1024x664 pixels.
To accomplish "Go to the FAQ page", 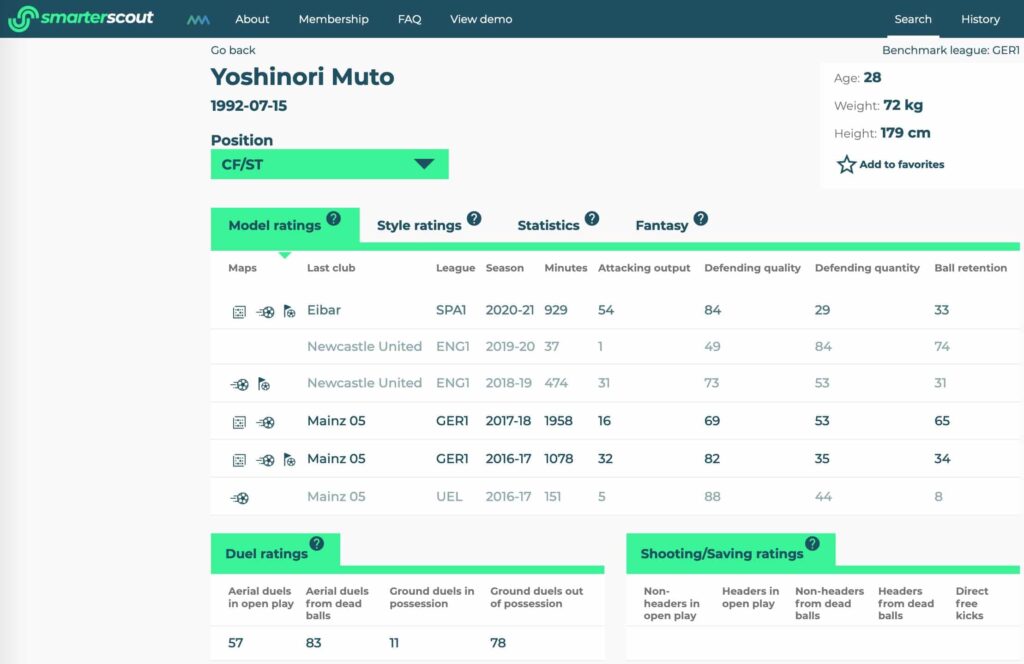I will coord(409,19).
